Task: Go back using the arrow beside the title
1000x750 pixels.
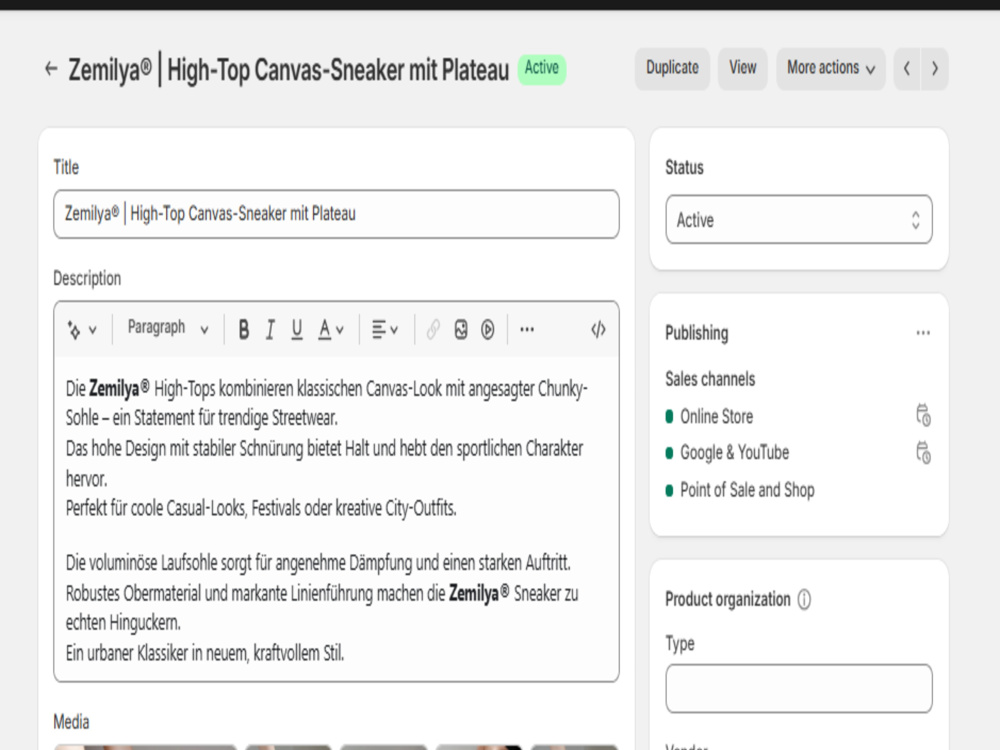Action: 52,68
